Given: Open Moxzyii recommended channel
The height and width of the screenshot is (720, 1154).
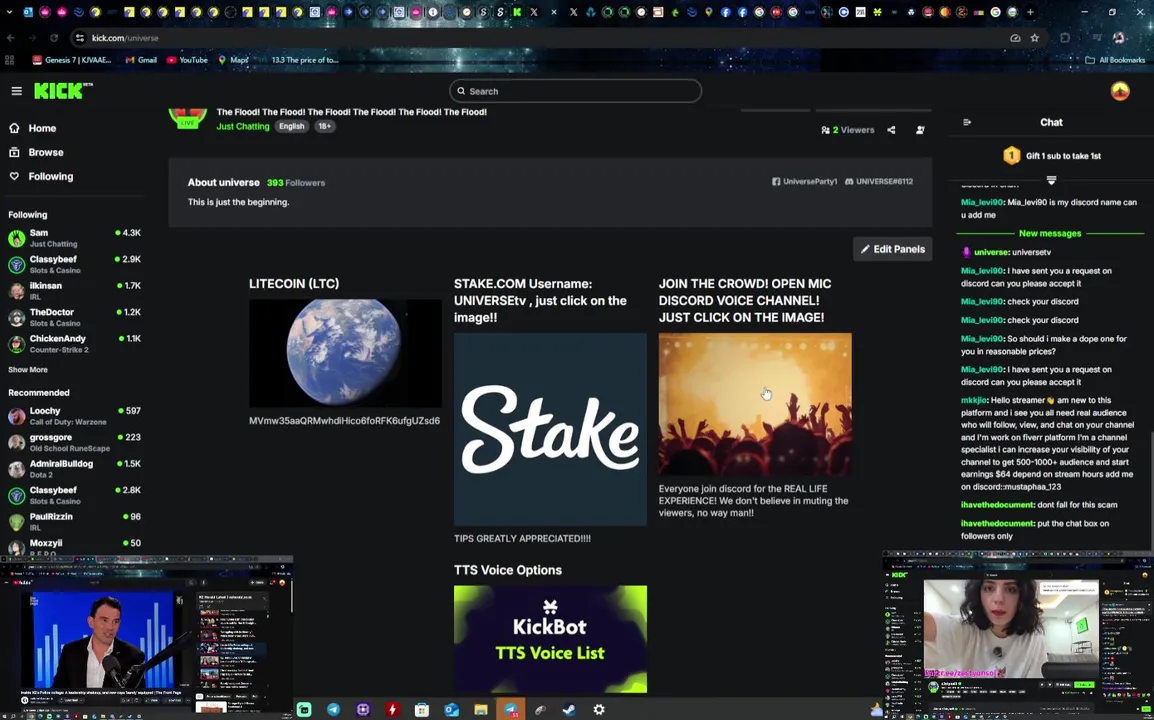Looking at the screenshot, I should point(74,546).
